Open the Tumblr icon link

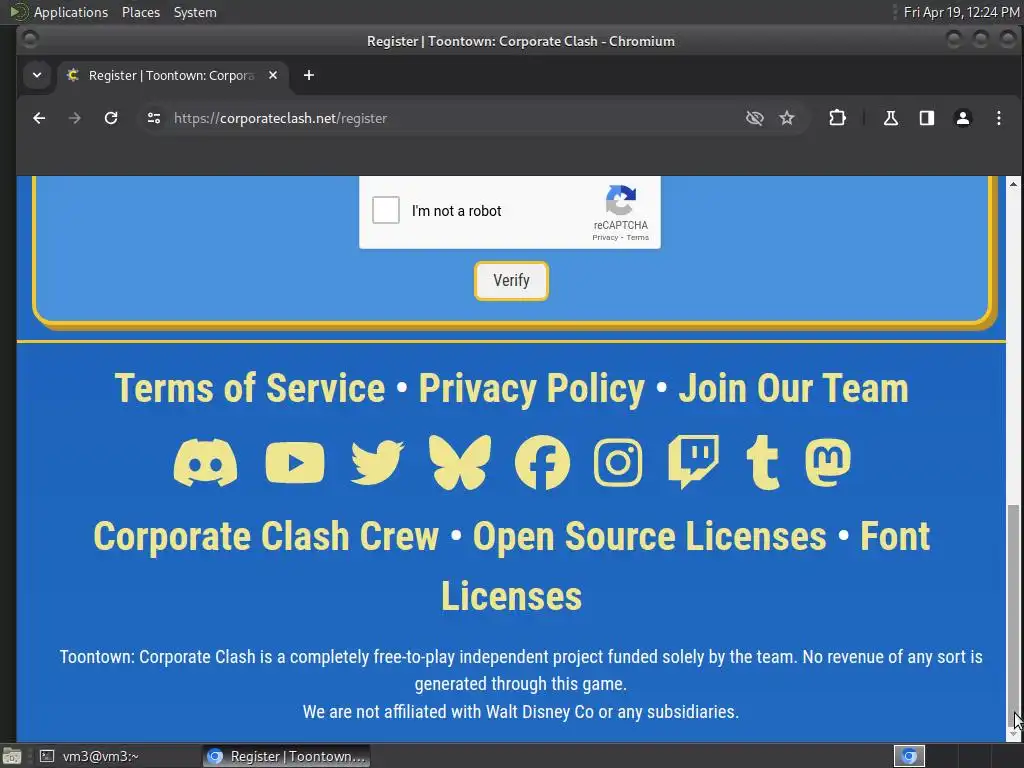(x=763, y=462)
